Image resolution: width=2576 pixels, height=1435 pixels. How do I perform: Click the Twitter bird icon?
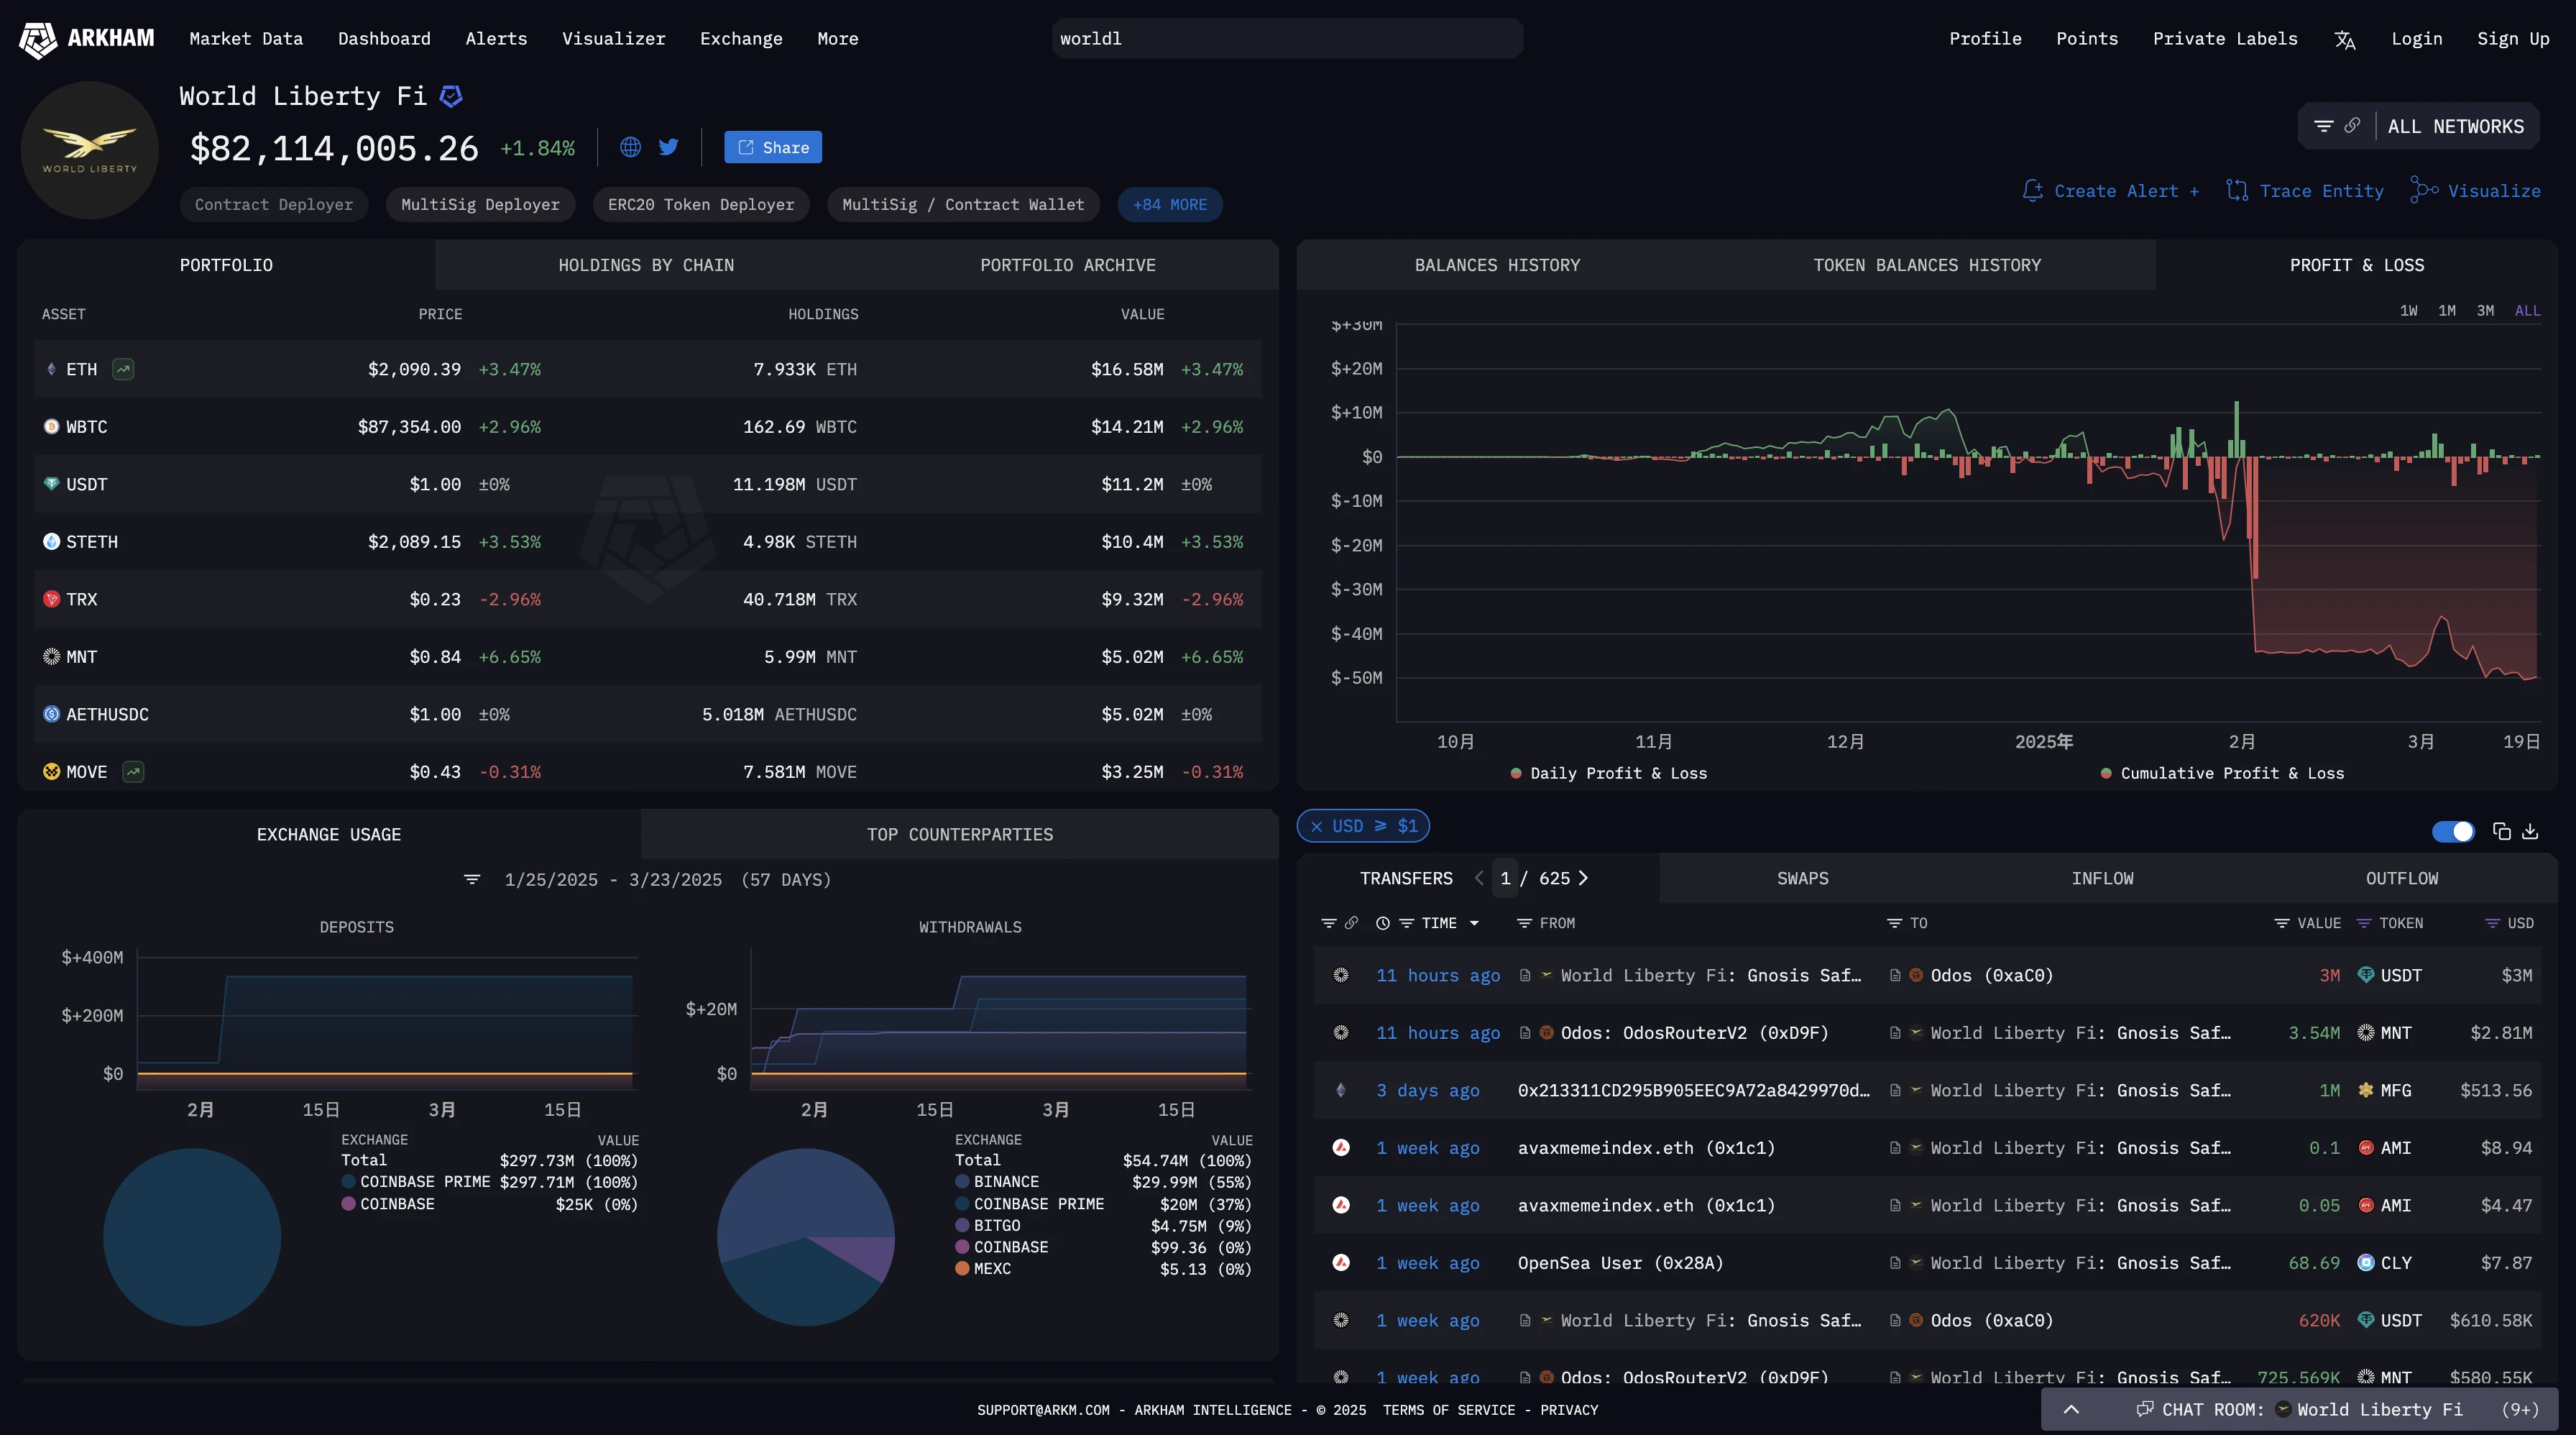(x=669, y=147)
